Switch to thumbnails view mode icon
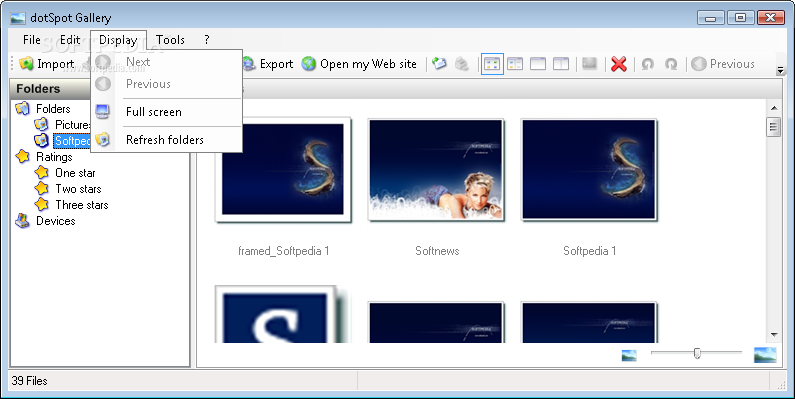 coord(492,64)
